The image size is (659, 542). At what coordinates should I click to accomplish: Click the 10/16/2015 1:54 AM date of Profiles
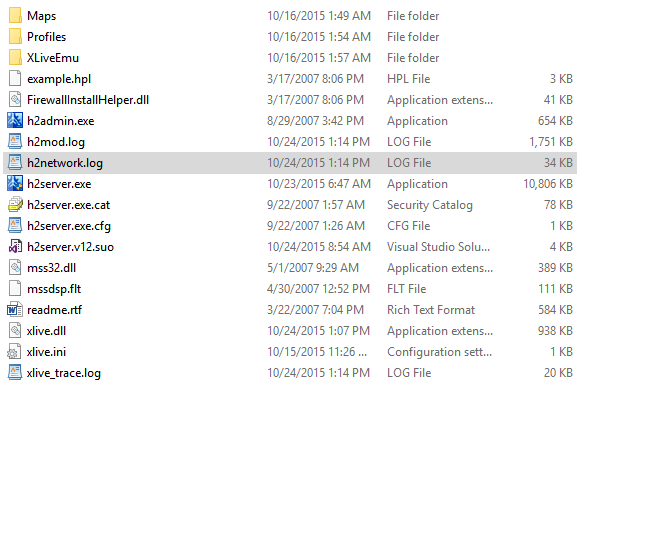[319, 37]
